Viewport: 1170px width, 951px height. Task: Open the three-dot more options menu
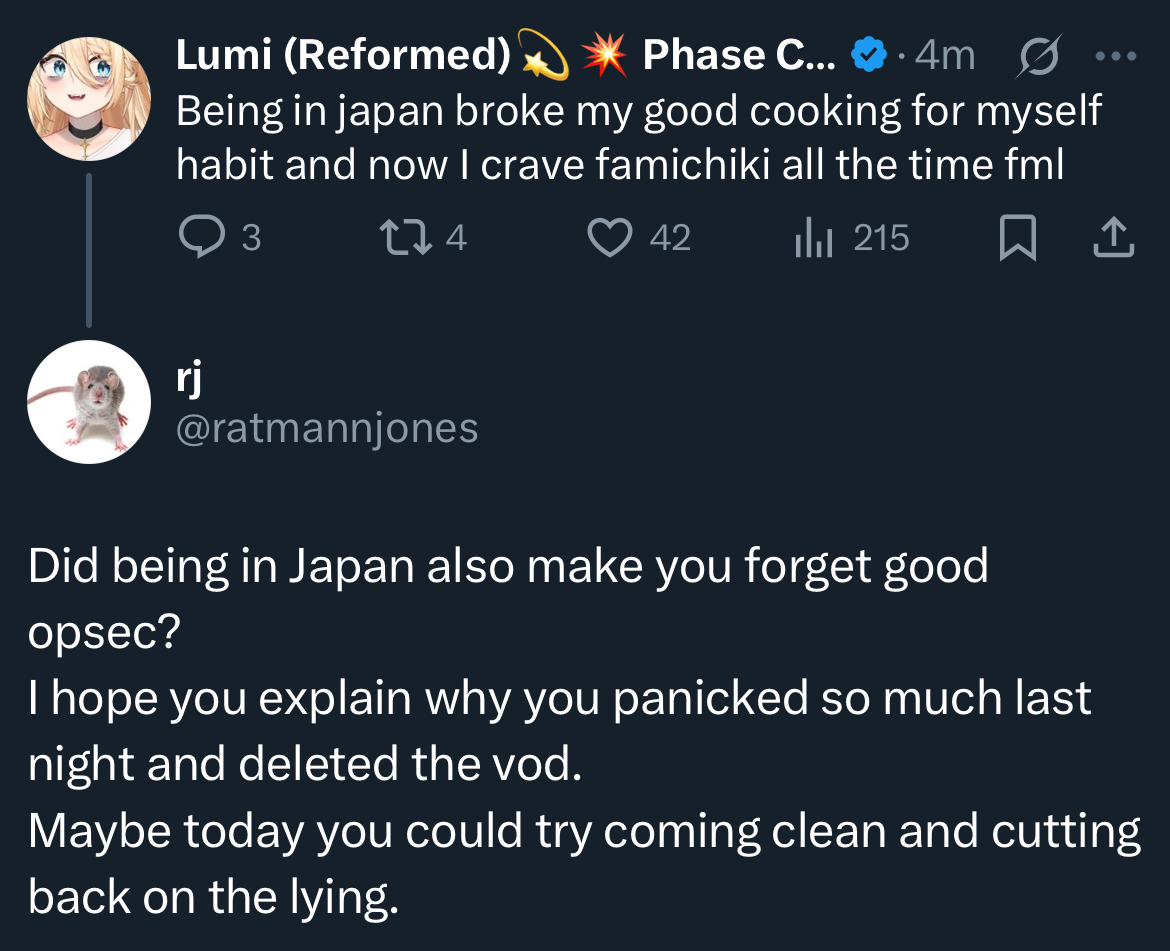[x=1116, y=57]
